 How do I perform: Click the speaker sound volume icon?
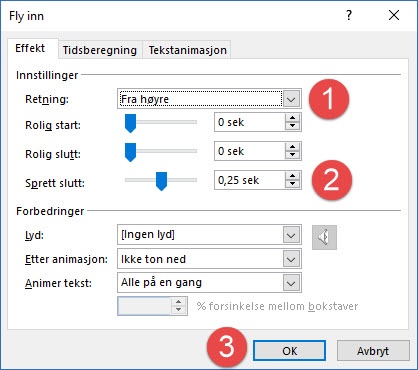click(x=324, y=237)
